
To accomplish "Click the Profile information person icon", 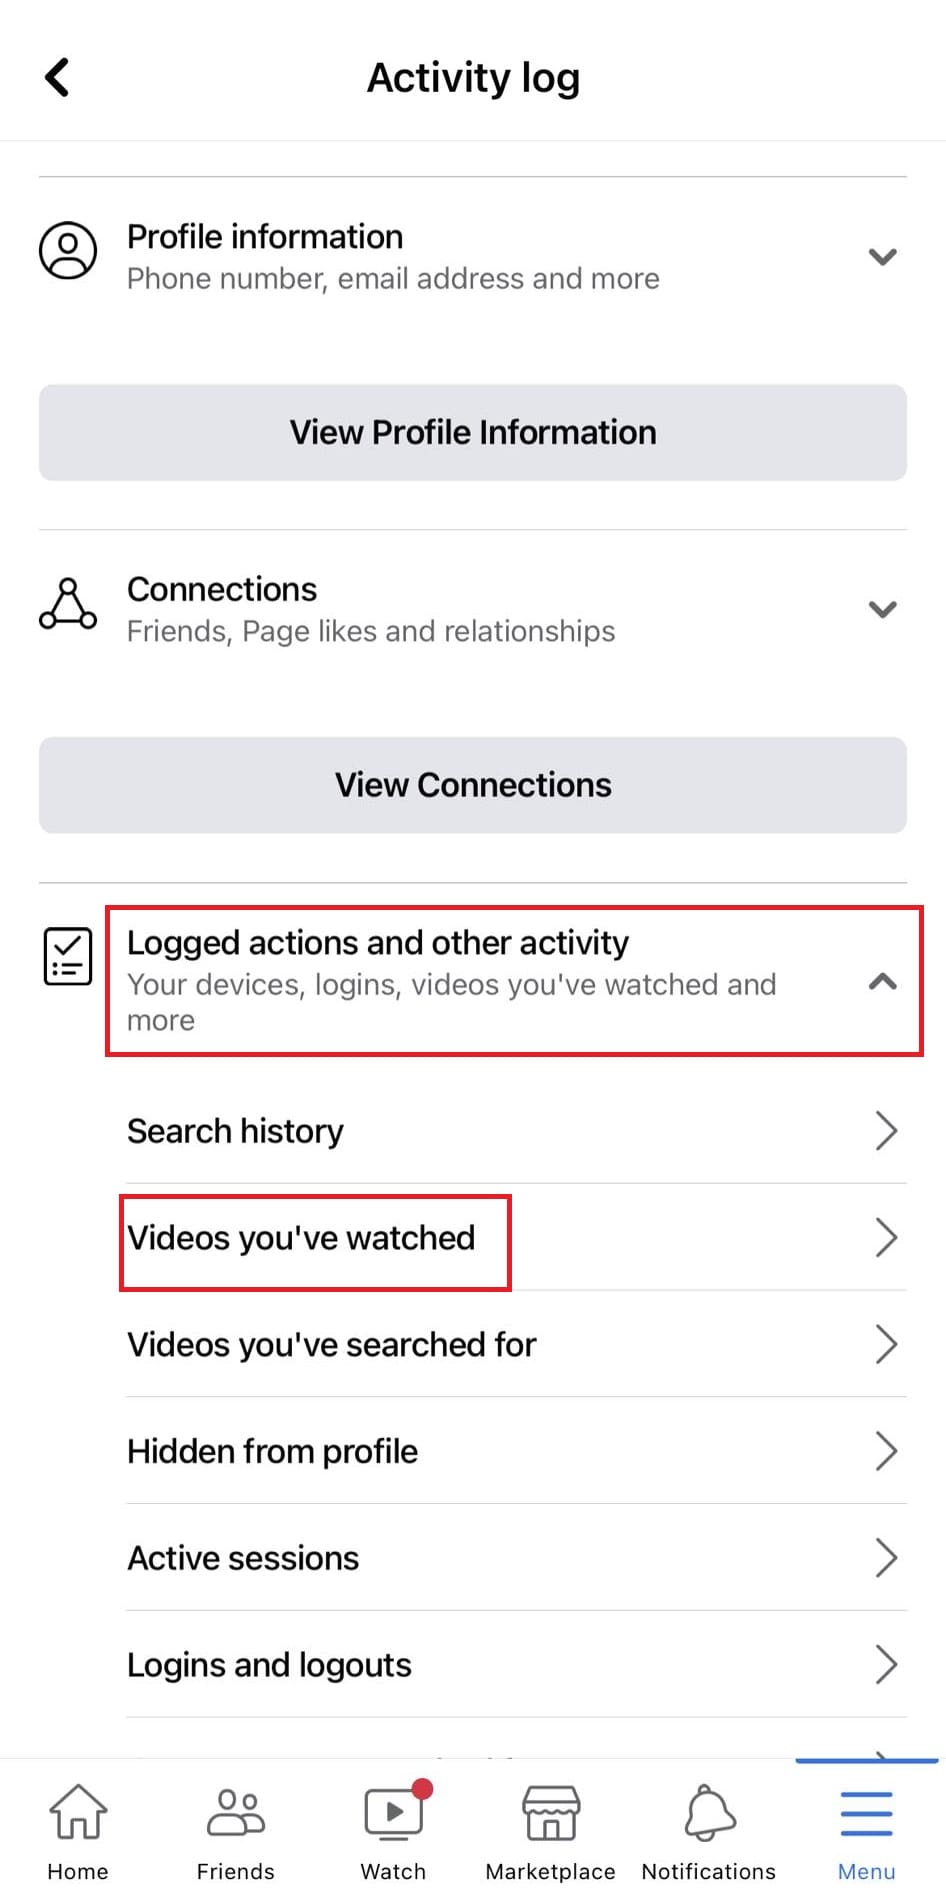I will click(68, 250).
